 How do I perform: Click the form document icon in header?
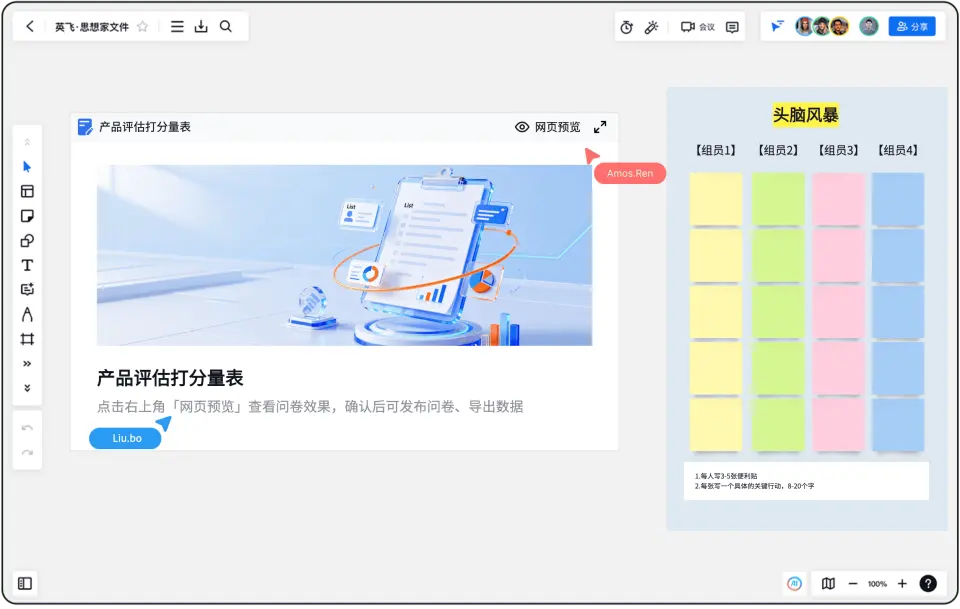point(85,127)
